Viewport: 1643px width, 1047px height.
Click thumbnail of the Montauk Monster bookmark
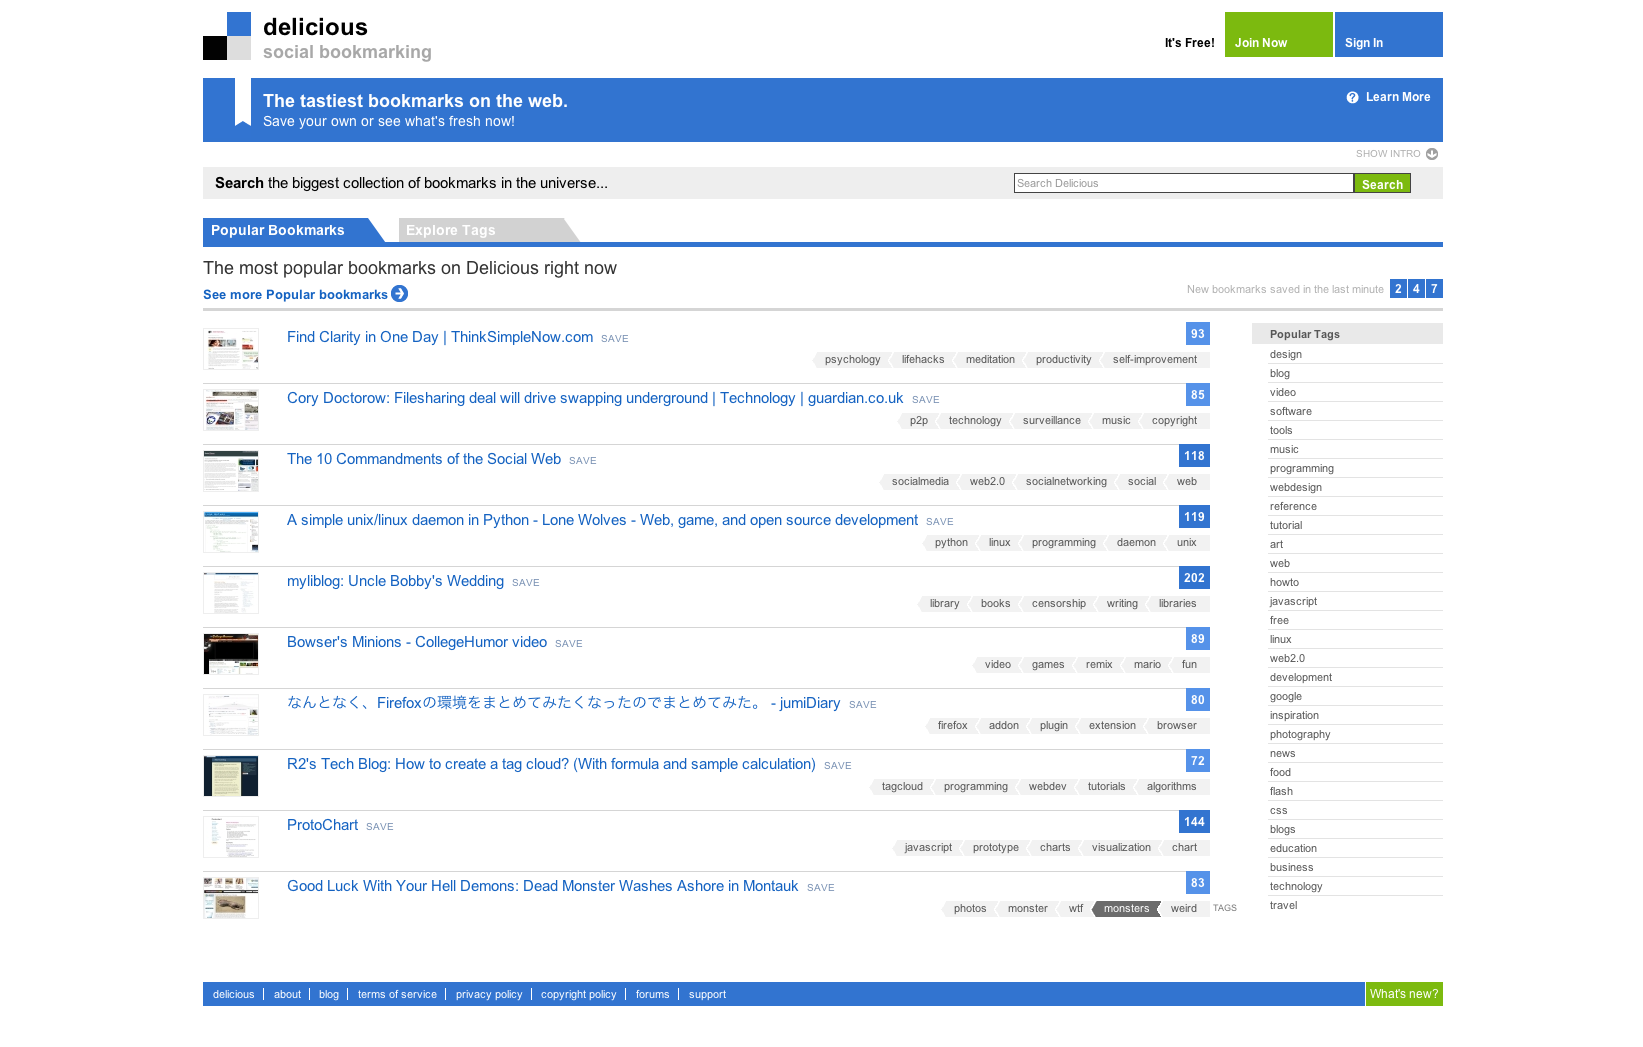231,898
